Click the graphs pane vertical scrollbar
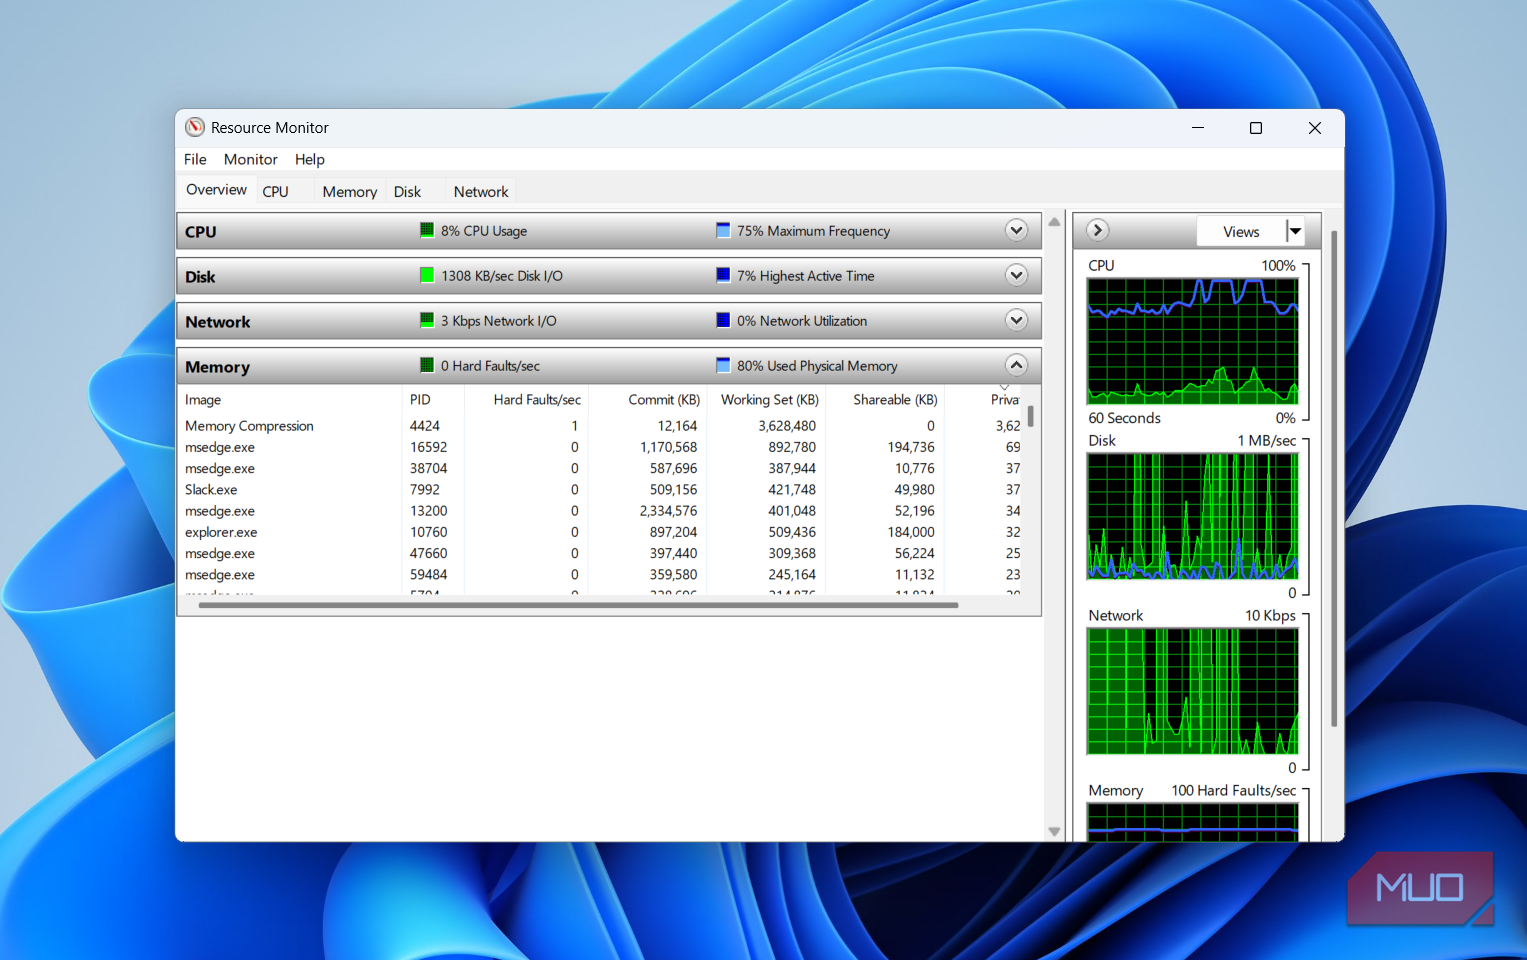Screen dimensions: 1527x960 click(x=1334, y=478)
